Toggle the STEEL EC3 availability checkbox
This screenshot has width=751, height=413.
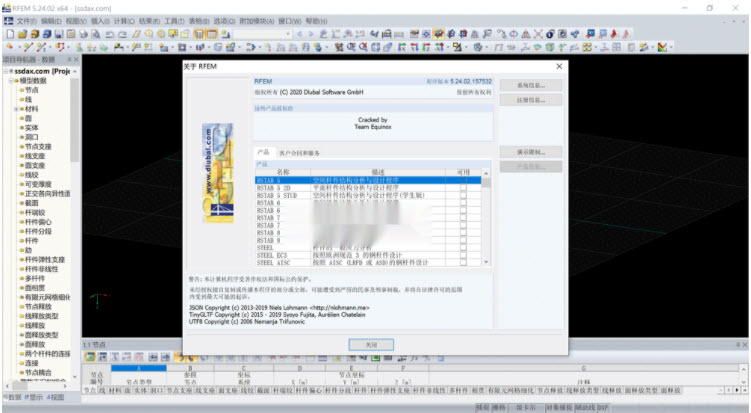(x=462, y=254)
